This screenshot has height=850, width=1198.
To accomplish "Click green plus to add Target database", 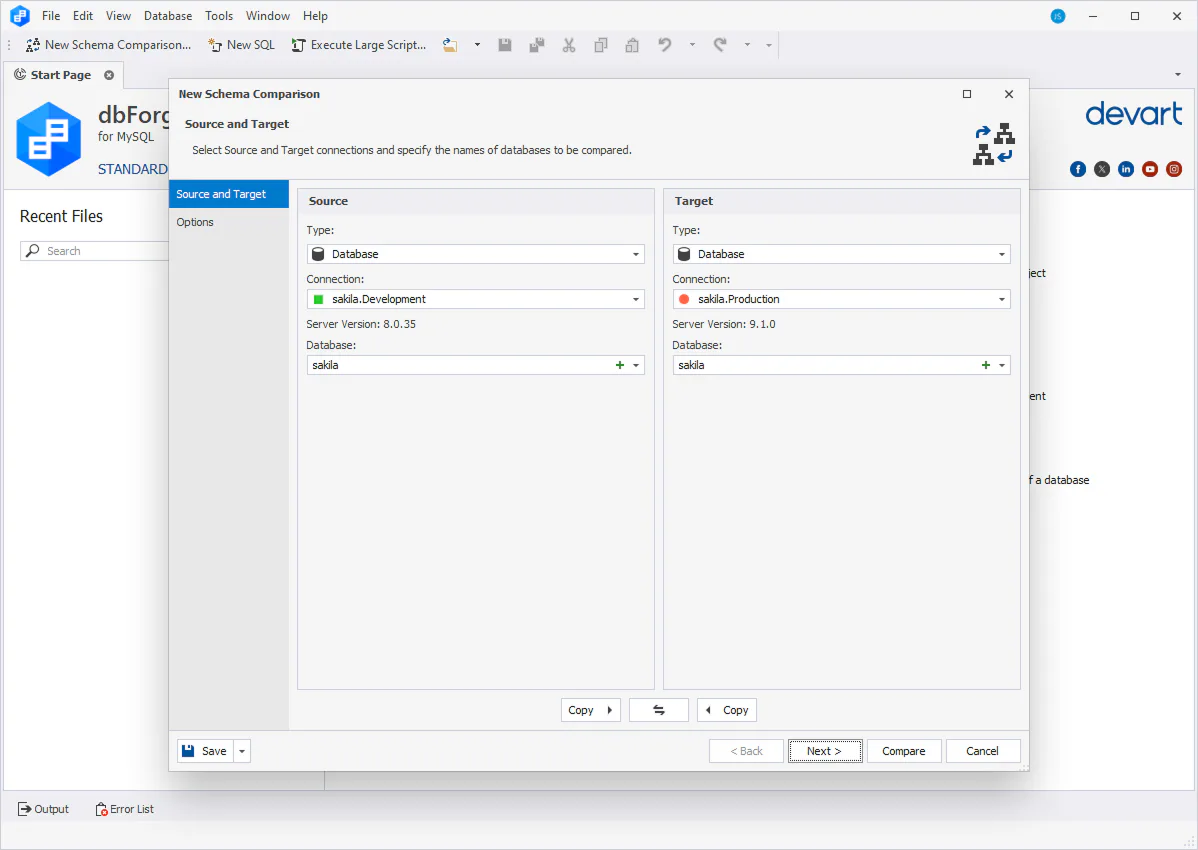I will click(986, 365).
